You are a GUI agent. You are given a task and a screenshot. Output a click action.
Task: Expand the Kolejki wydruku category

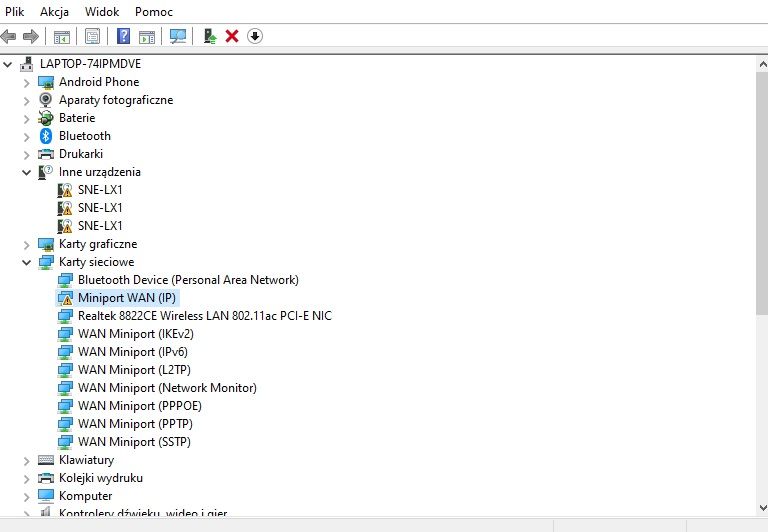point(26,479)
